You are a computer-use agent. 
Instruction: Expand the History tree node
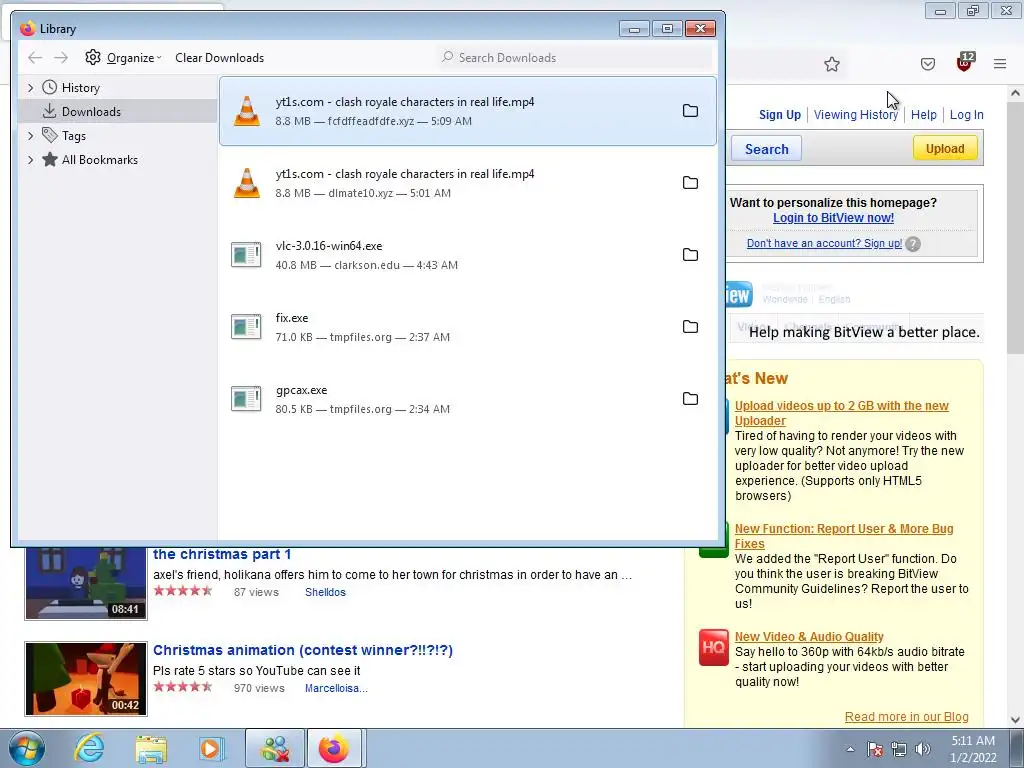[30, 88]
